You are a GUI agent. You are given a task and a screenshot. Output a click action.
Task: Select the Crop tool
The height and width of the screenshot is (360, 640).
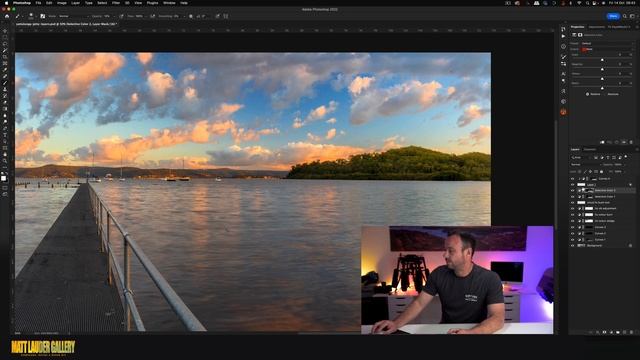(5, 56)
